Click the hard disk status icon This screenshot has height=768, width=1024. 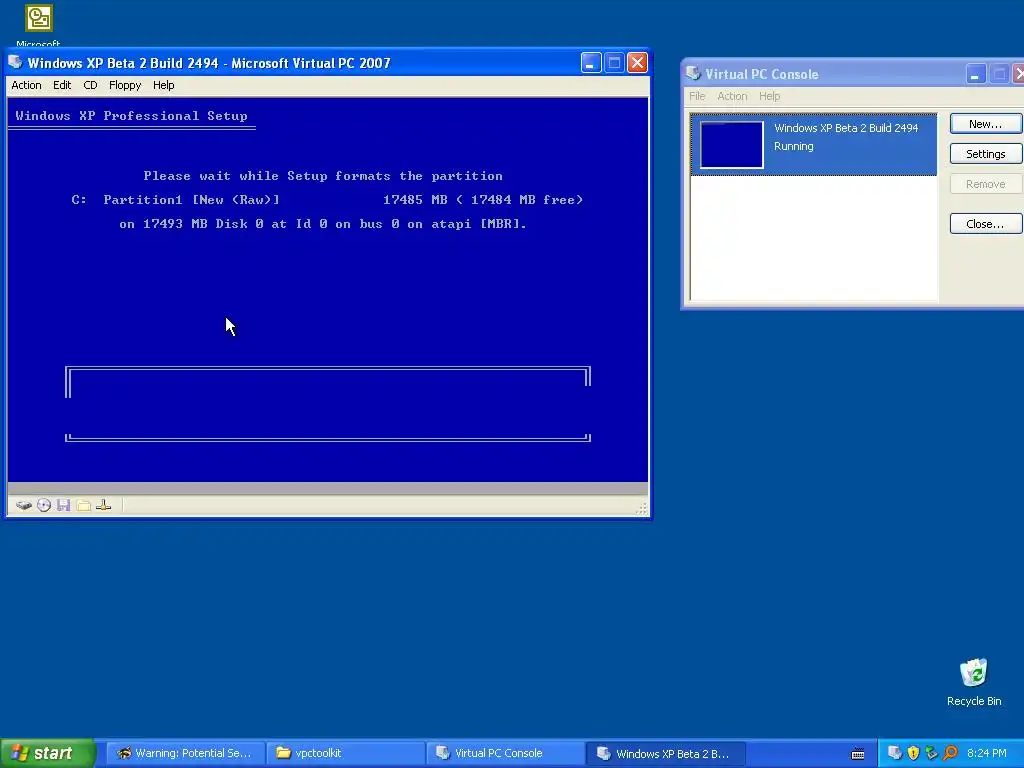click(24, 505)
